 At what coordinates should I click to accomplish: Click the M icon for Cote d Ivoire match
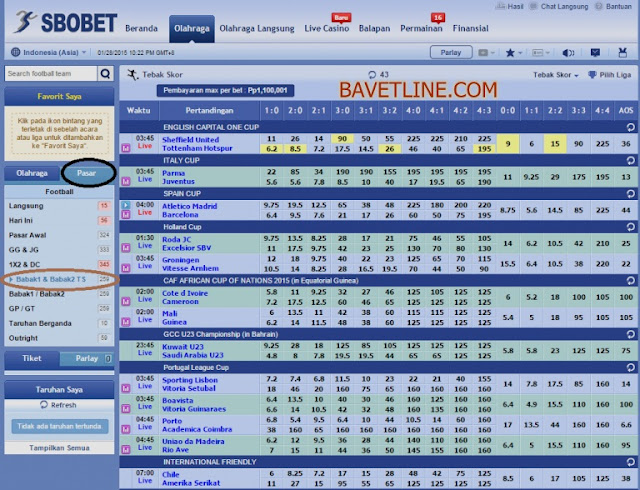[x=126, y=301]
